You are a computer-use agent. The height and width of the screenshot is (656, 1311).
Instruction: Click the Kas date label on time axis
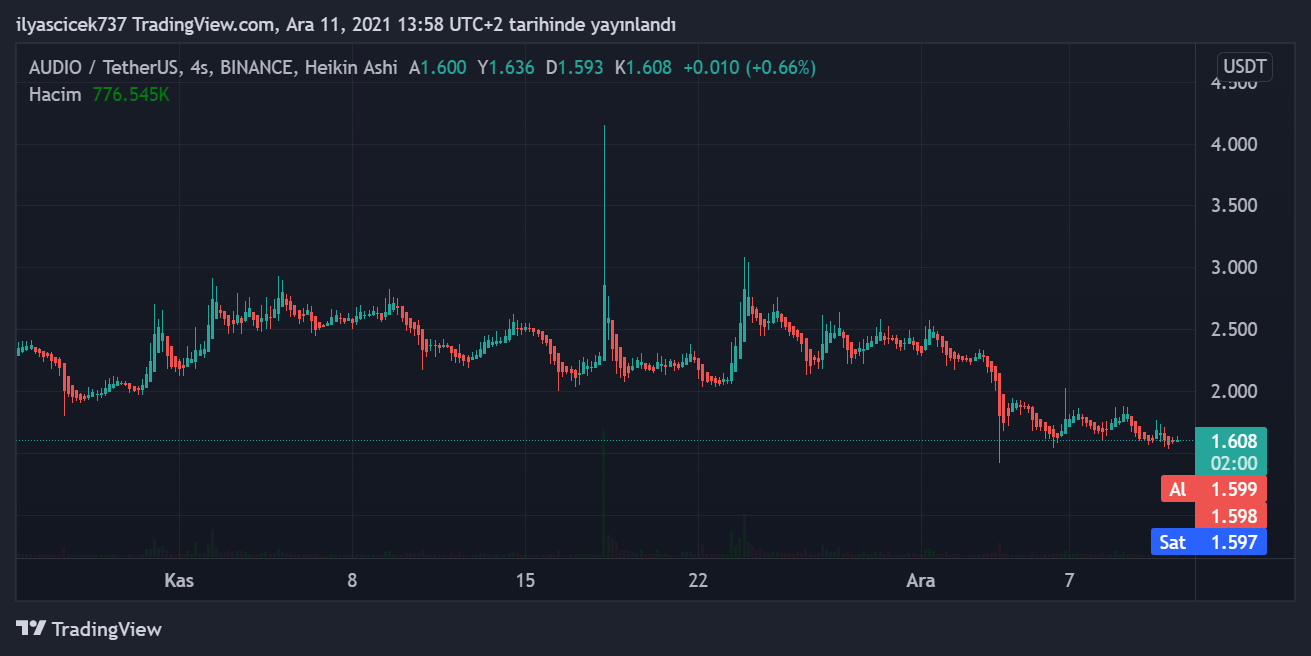(x=179, y=580)
